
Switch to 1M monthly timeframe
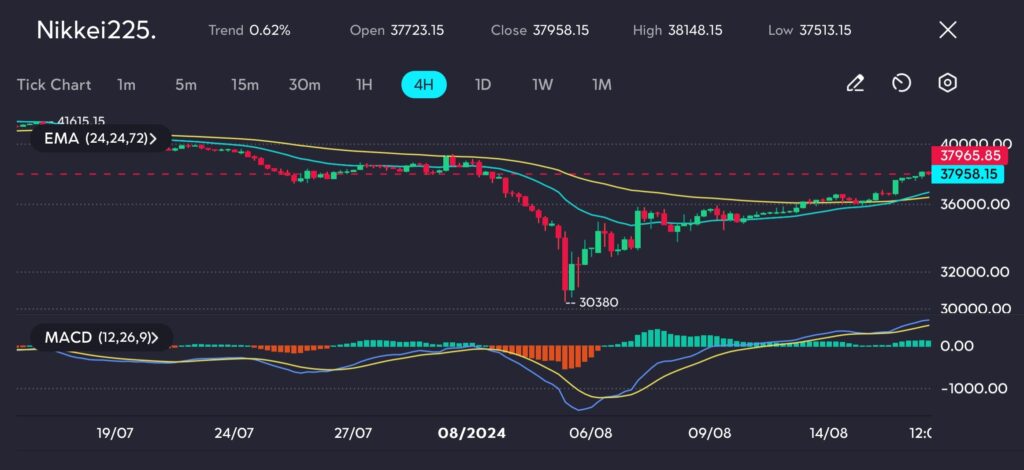tap(602, 85)
